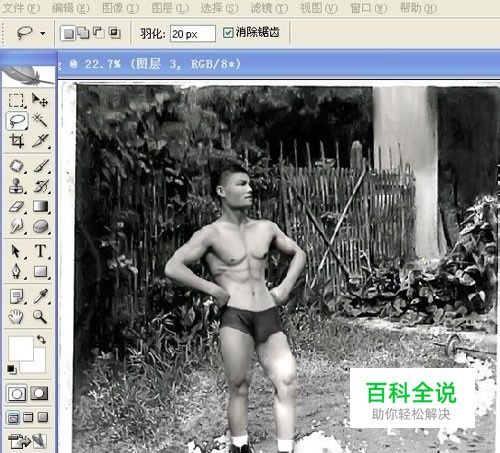Screen dimensions: 500x453
Task: Open the Image menu
Action: (x=121, y=8)
